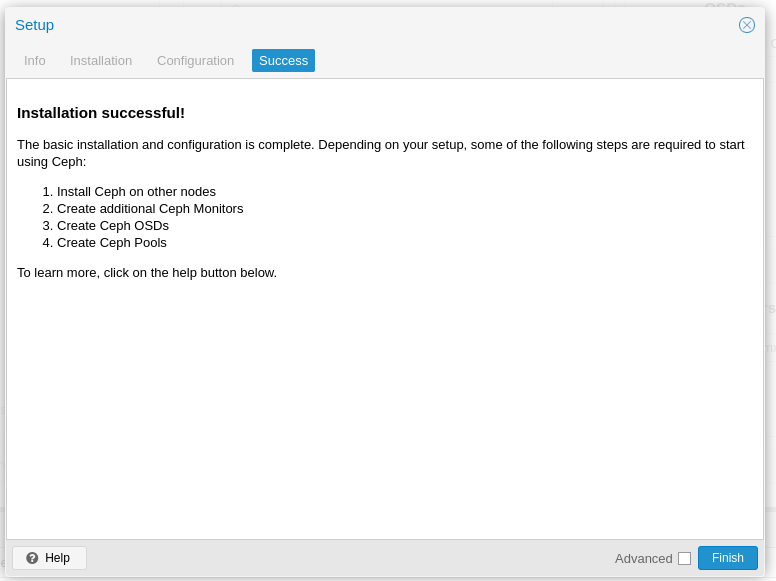Open the Installation tab

click(x=101, y=61)
